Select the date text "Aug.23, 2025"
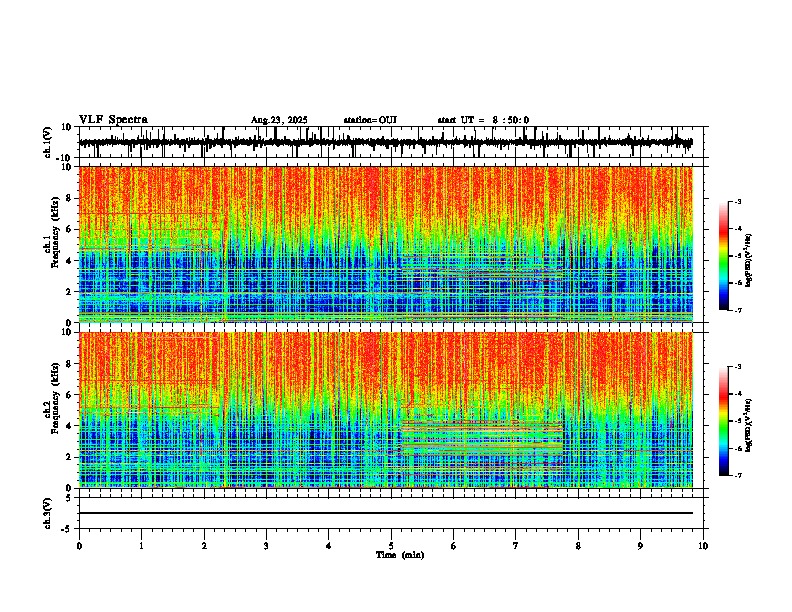Viewport: 792px width, 612px height. (x=279, y=120)
